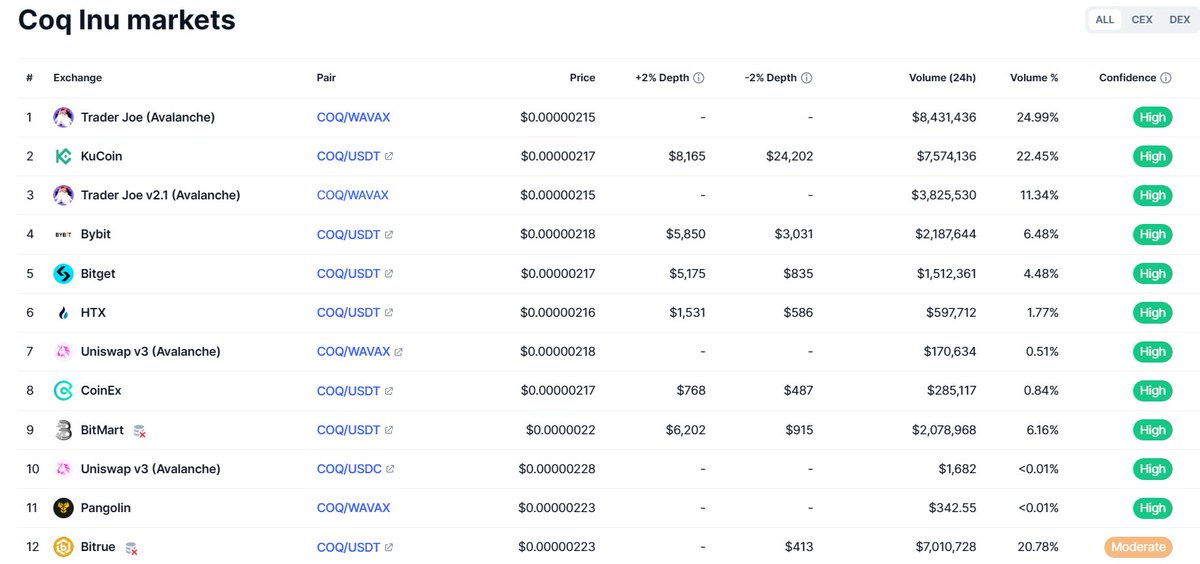Click the $0.0000022 price value
Viewport: 1200px width, 564px height.
(x=561, y=430)
